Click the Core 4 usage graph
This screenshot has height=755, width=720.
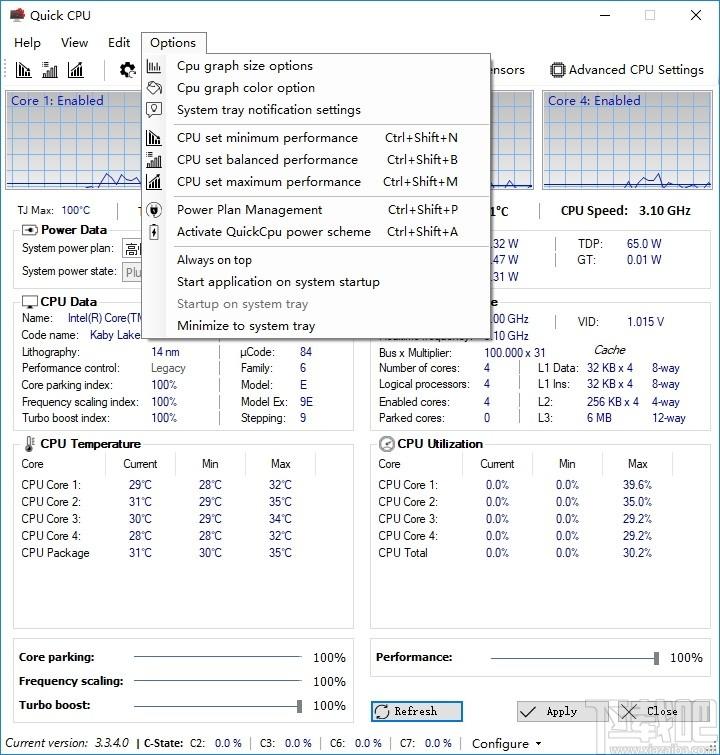pyautogui.click(x=627, y=140)
